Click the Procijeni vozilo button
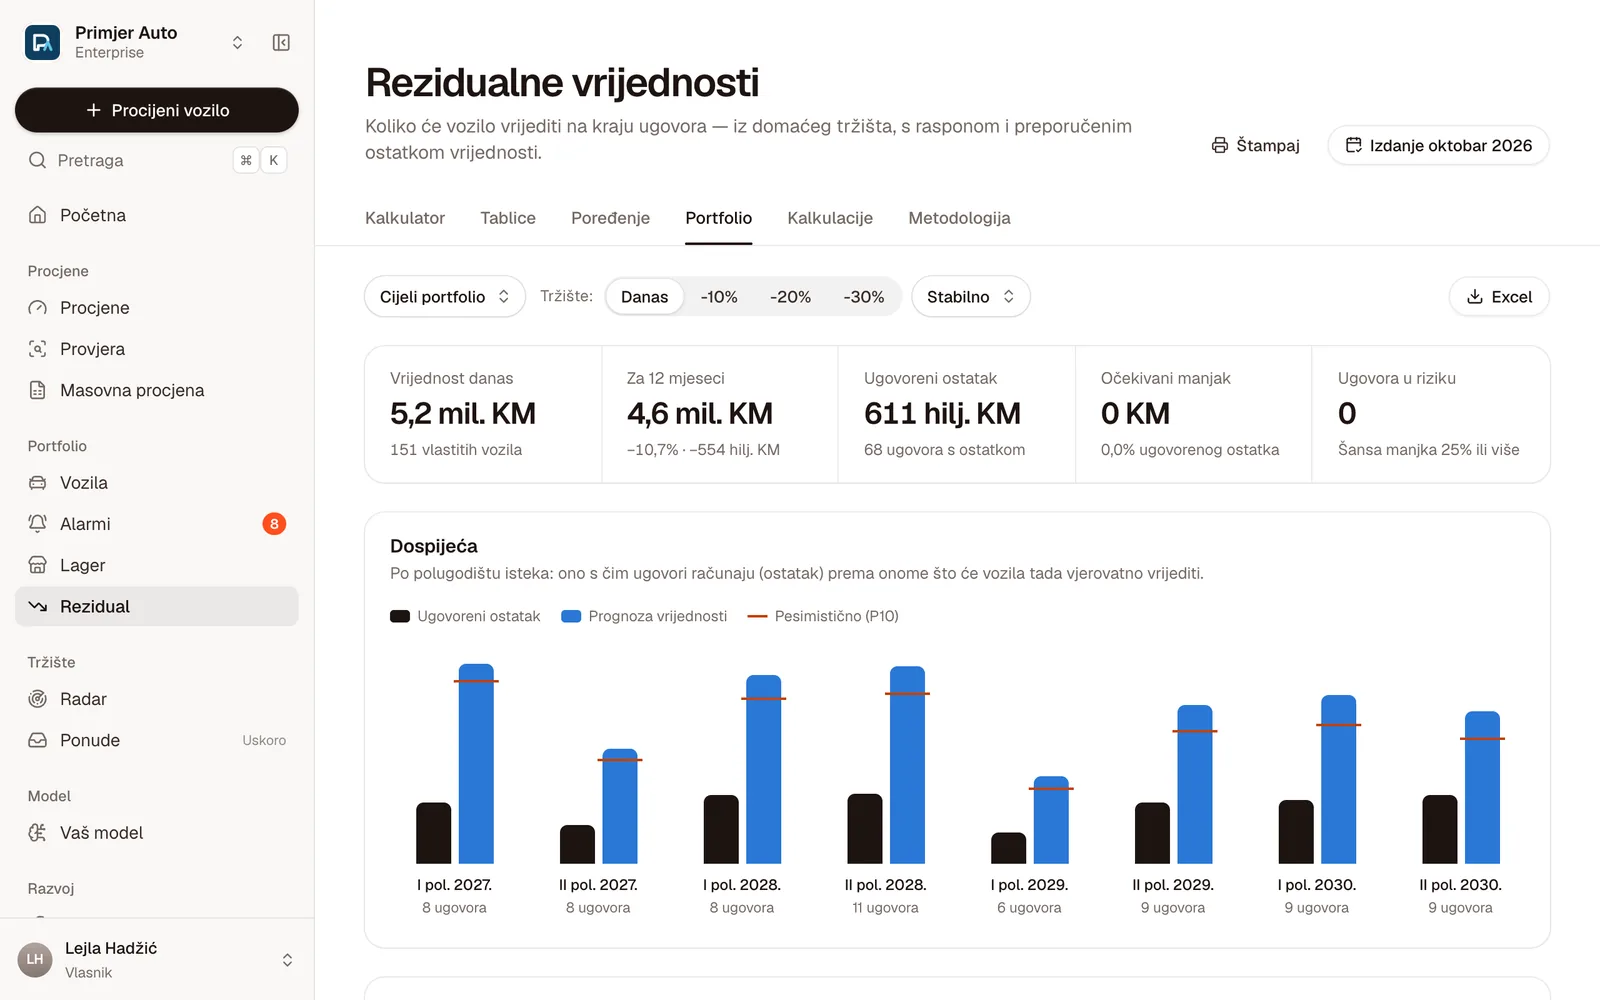This screenshot has height=1000, width=1600. click(x=157, y=110)
